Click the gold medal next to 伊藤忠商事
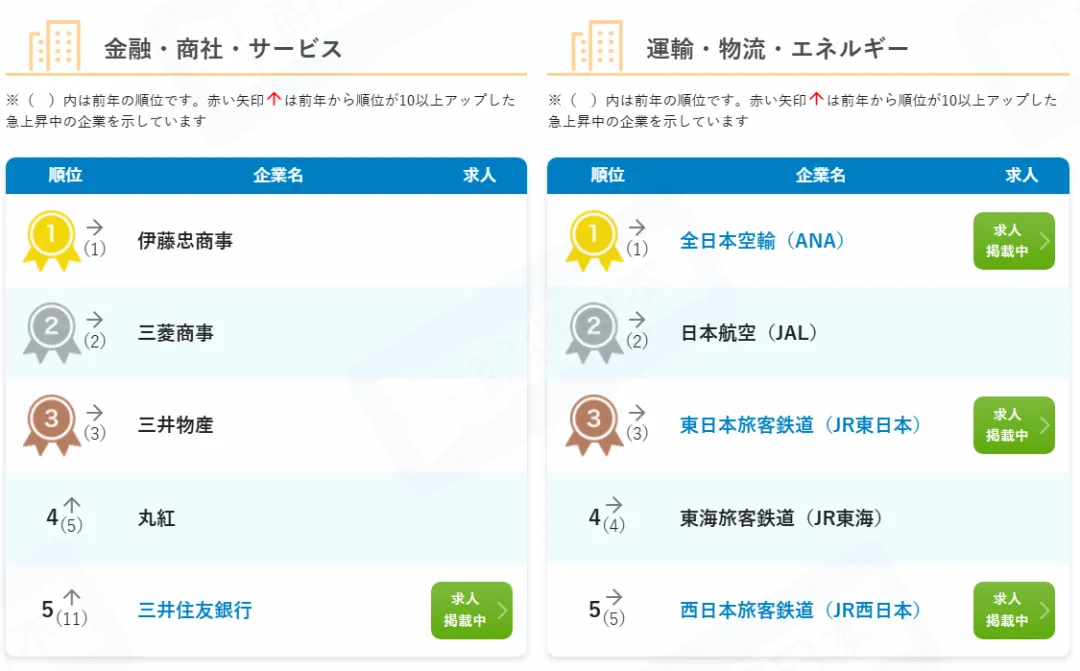The image size is (1080, 671). click(52, 240)
